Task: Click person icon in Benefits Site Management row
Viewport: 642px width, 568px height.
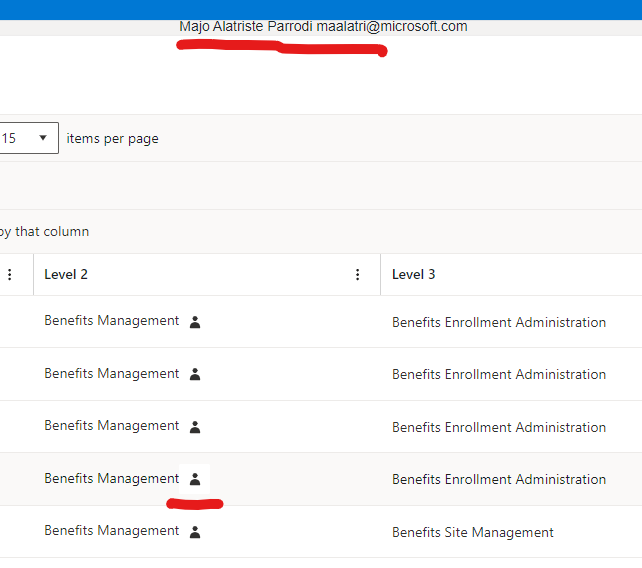Action: [x=195, y=532]
